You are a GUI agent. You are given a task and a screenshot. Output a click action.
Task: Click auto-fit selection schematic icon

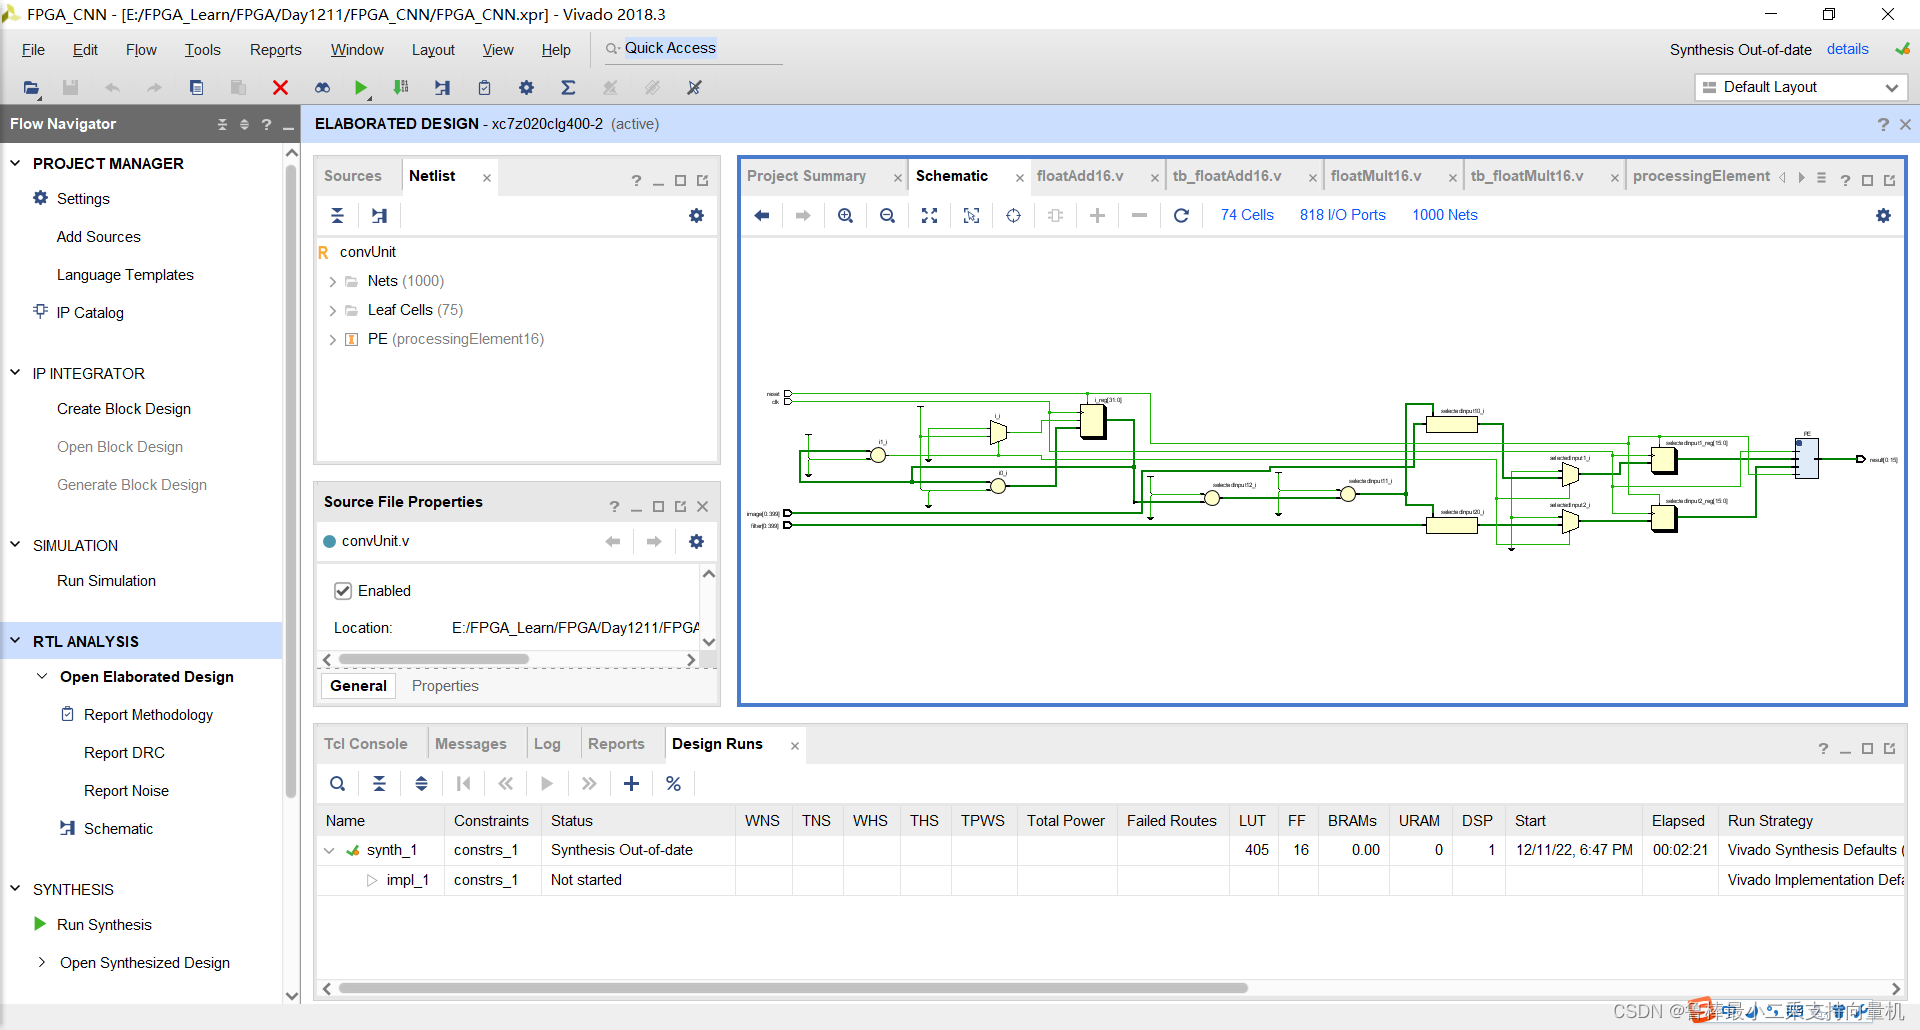[x=1013, y=215]
